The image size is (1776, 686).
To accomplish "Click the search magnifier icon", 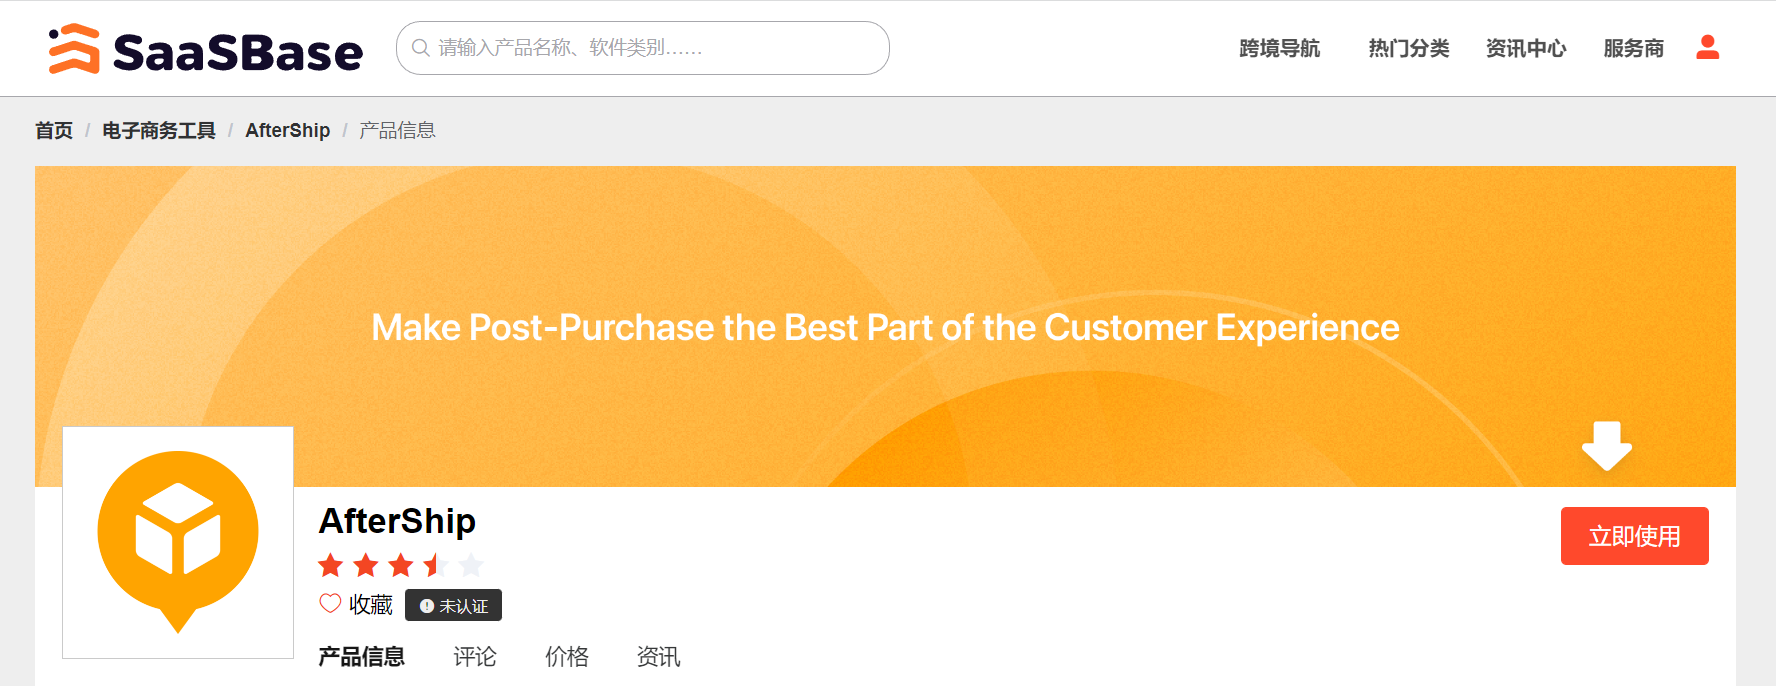I will click(421, 48).
